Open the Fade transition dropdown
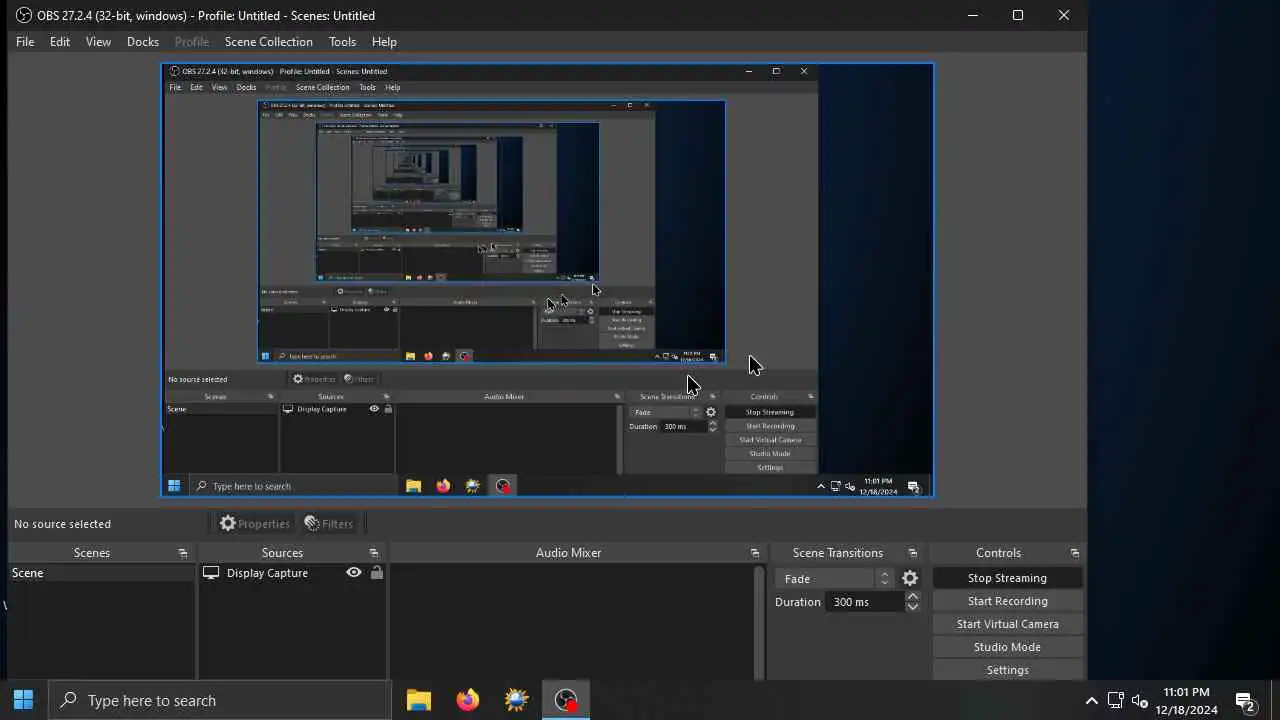The height and width of the screenshot is (720, 1280). point(834,578)
